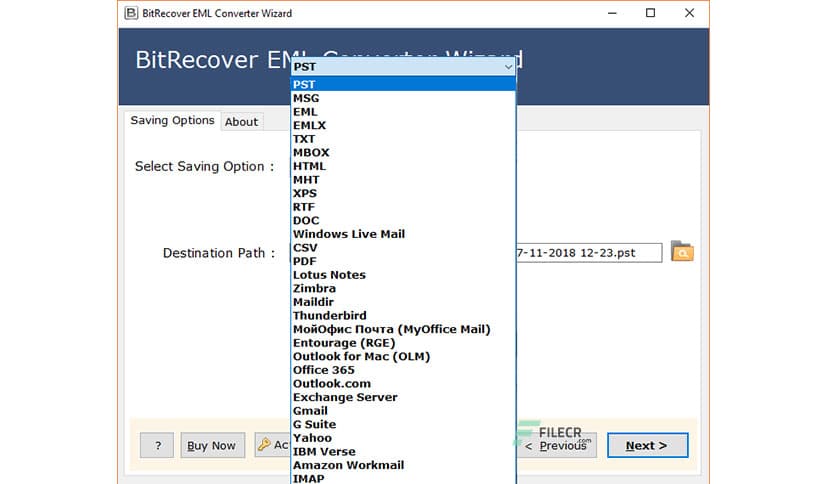Click the Buy Now button
836x484 pixels.
point(212,445)
